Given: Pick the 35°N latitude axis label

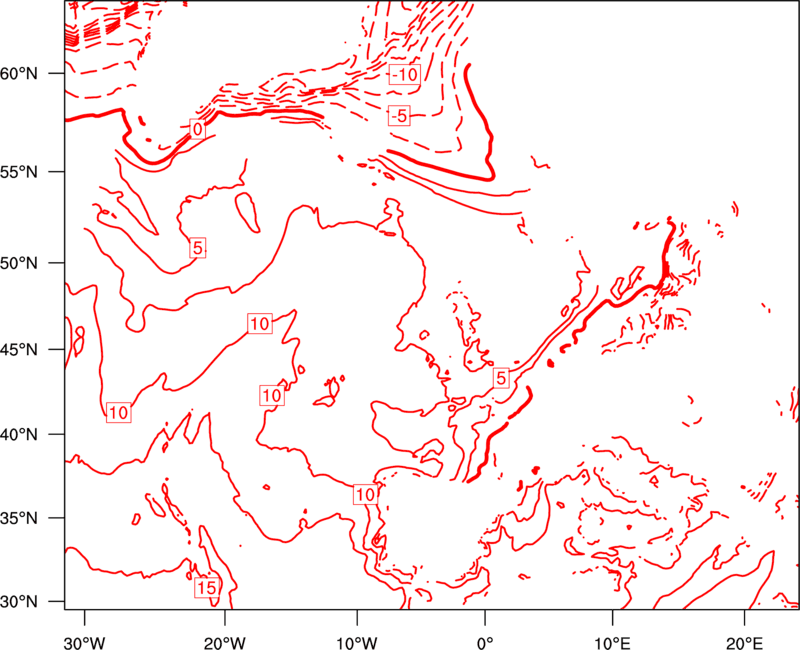Looking at the screenshot, I should coord(19,518).
